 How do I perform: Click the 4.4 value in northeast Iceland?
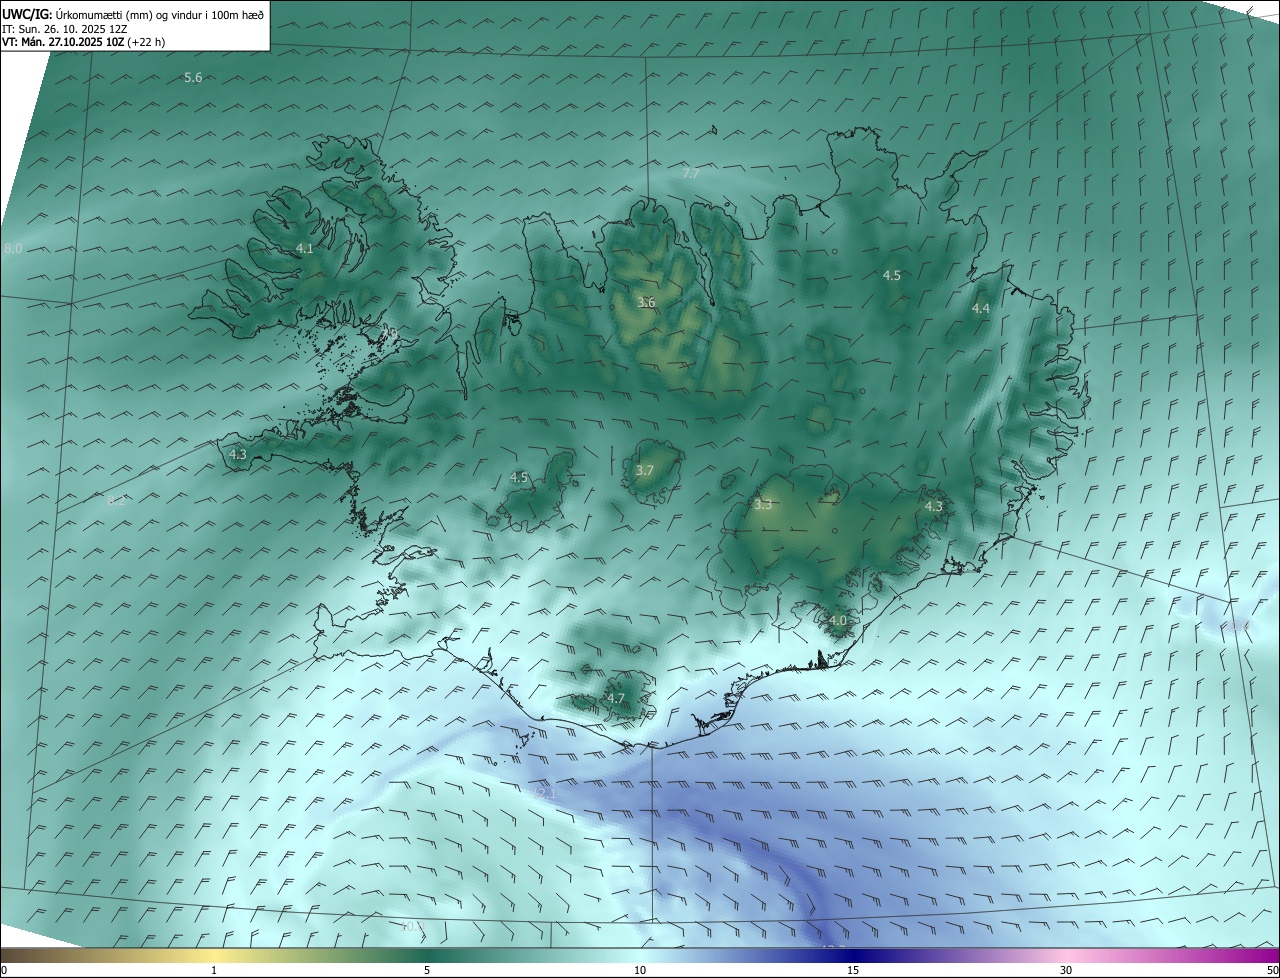(x=981, y=309)
